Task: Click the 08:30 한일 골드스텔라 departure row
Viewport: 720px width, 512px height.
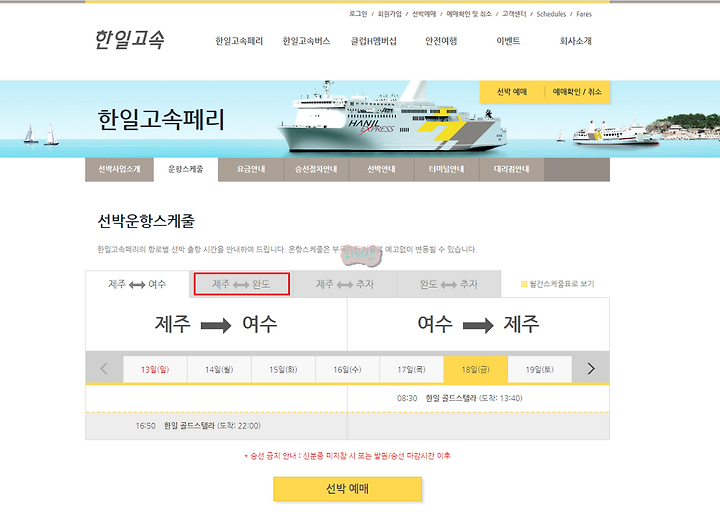Action: point(478,399)
